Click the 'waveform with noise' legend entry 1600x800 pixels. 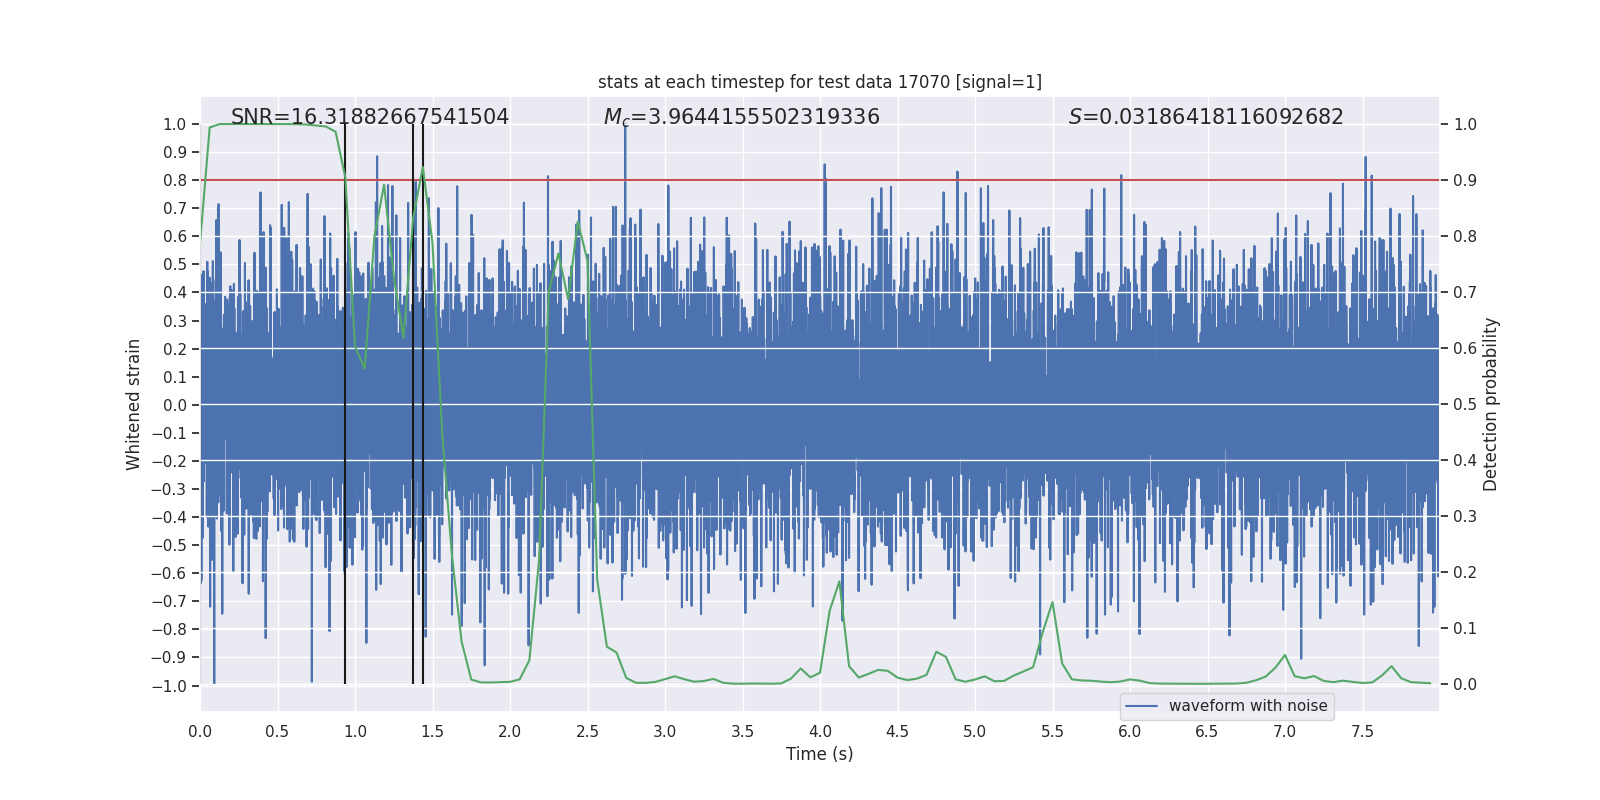pos(1248,706)
